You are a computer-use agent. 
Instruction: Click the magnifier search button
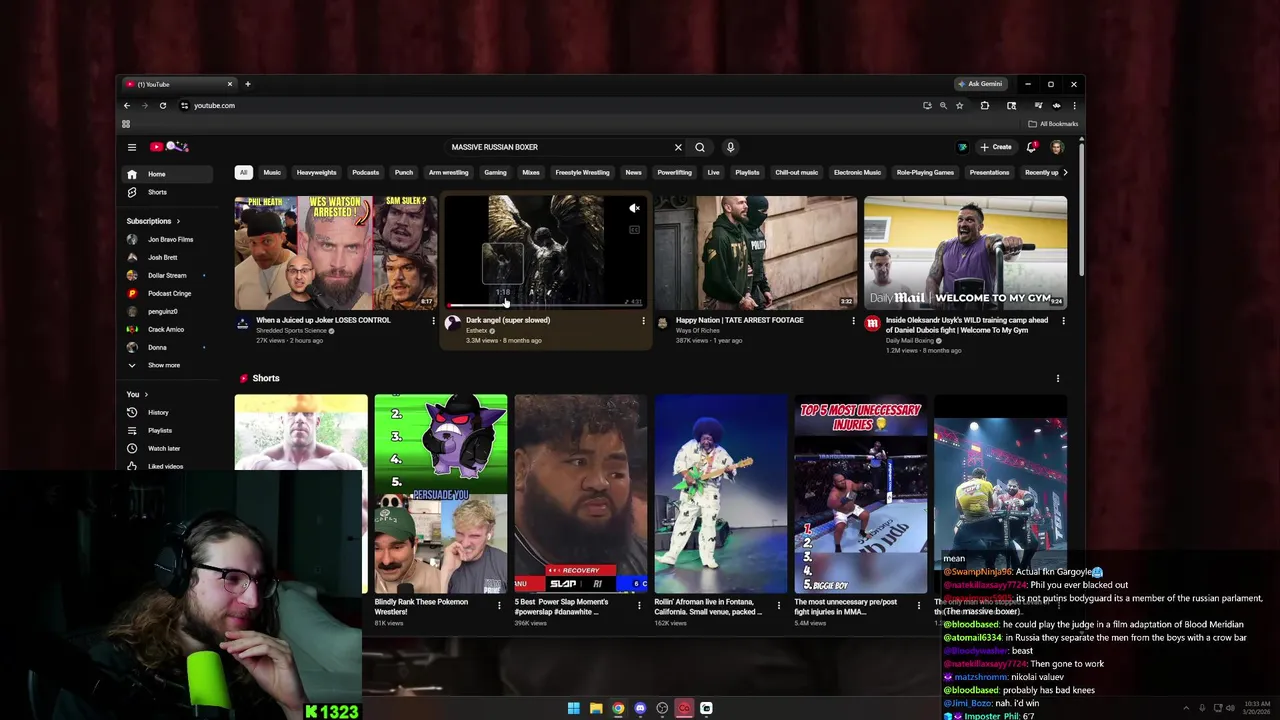point(700,147)
